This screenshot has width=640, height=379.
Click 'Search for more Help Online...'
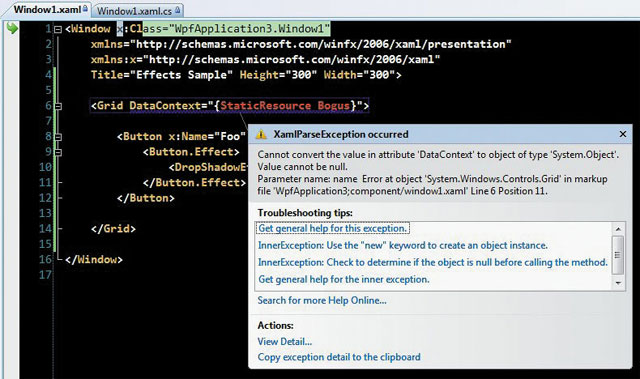322,300
